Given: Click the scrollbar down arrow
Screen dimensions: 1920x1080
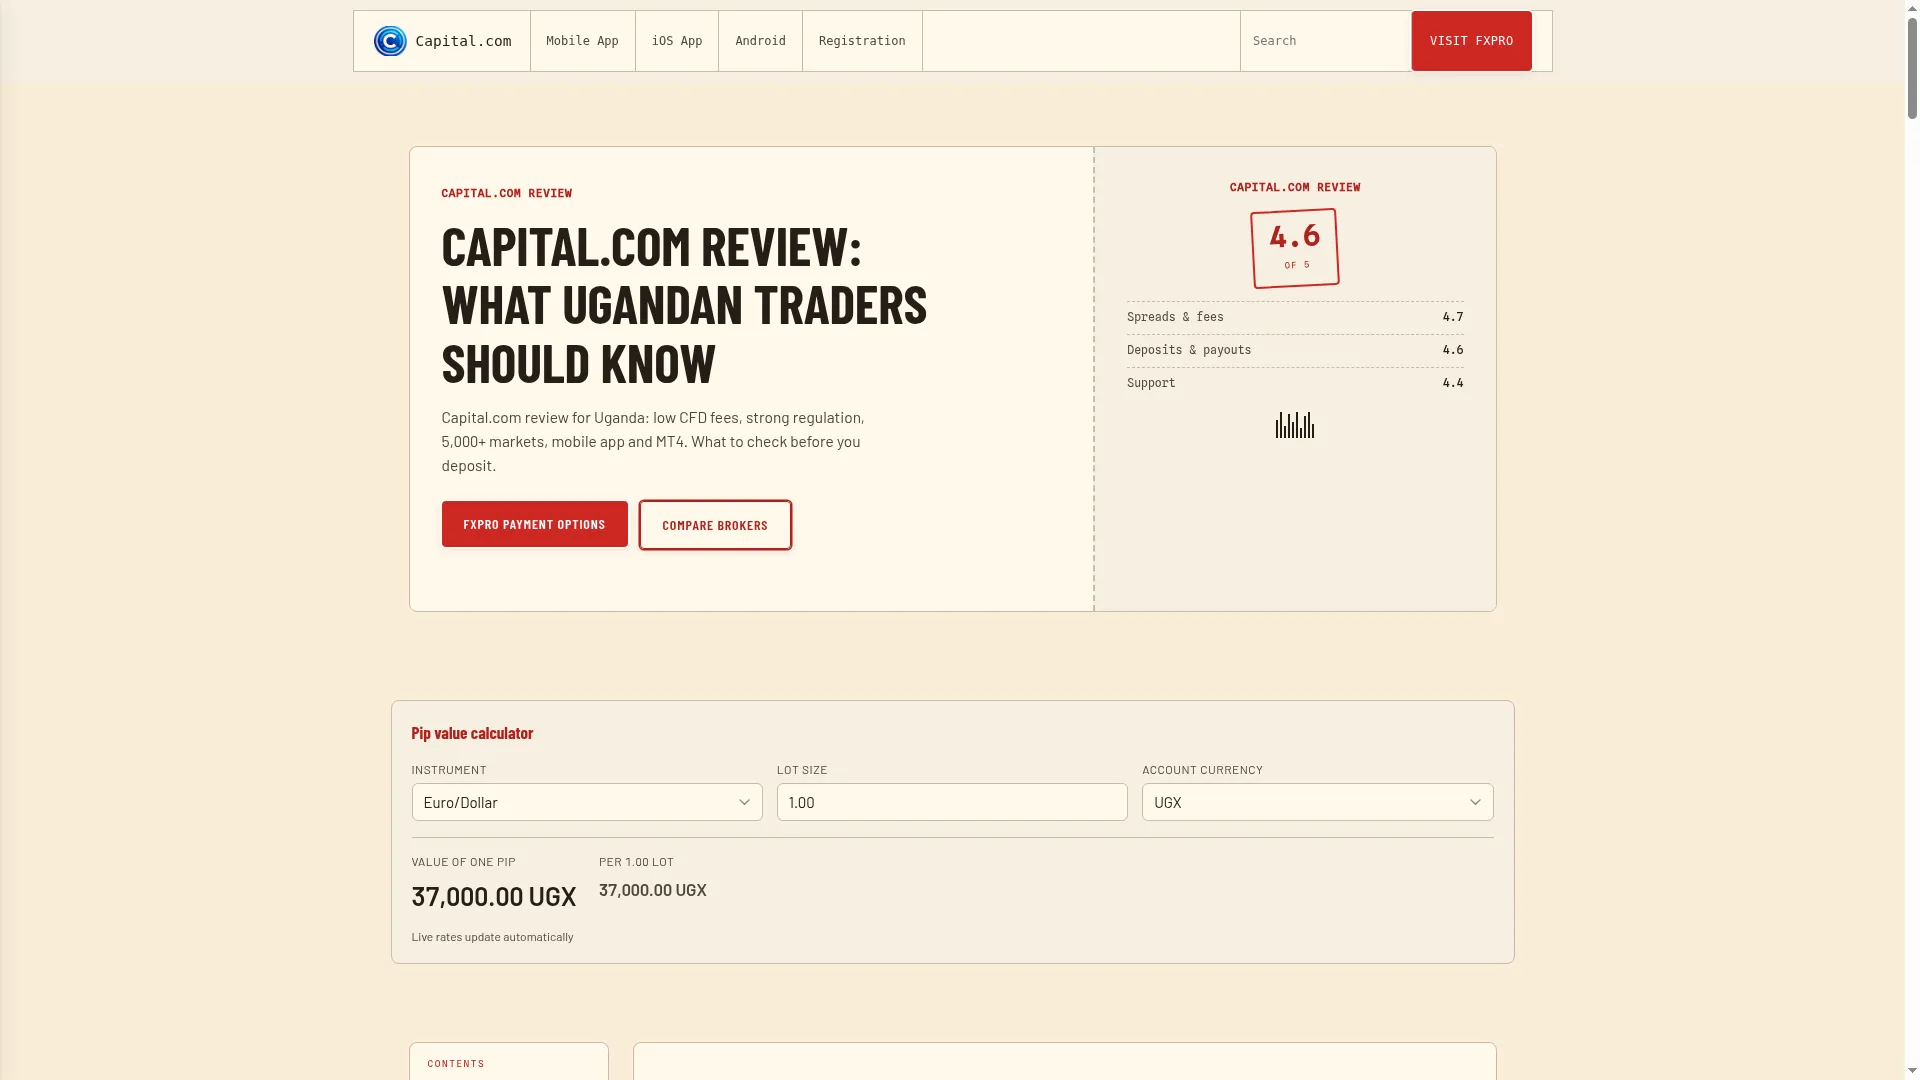Looking at the screenshot, I should click(1912, 1071).
